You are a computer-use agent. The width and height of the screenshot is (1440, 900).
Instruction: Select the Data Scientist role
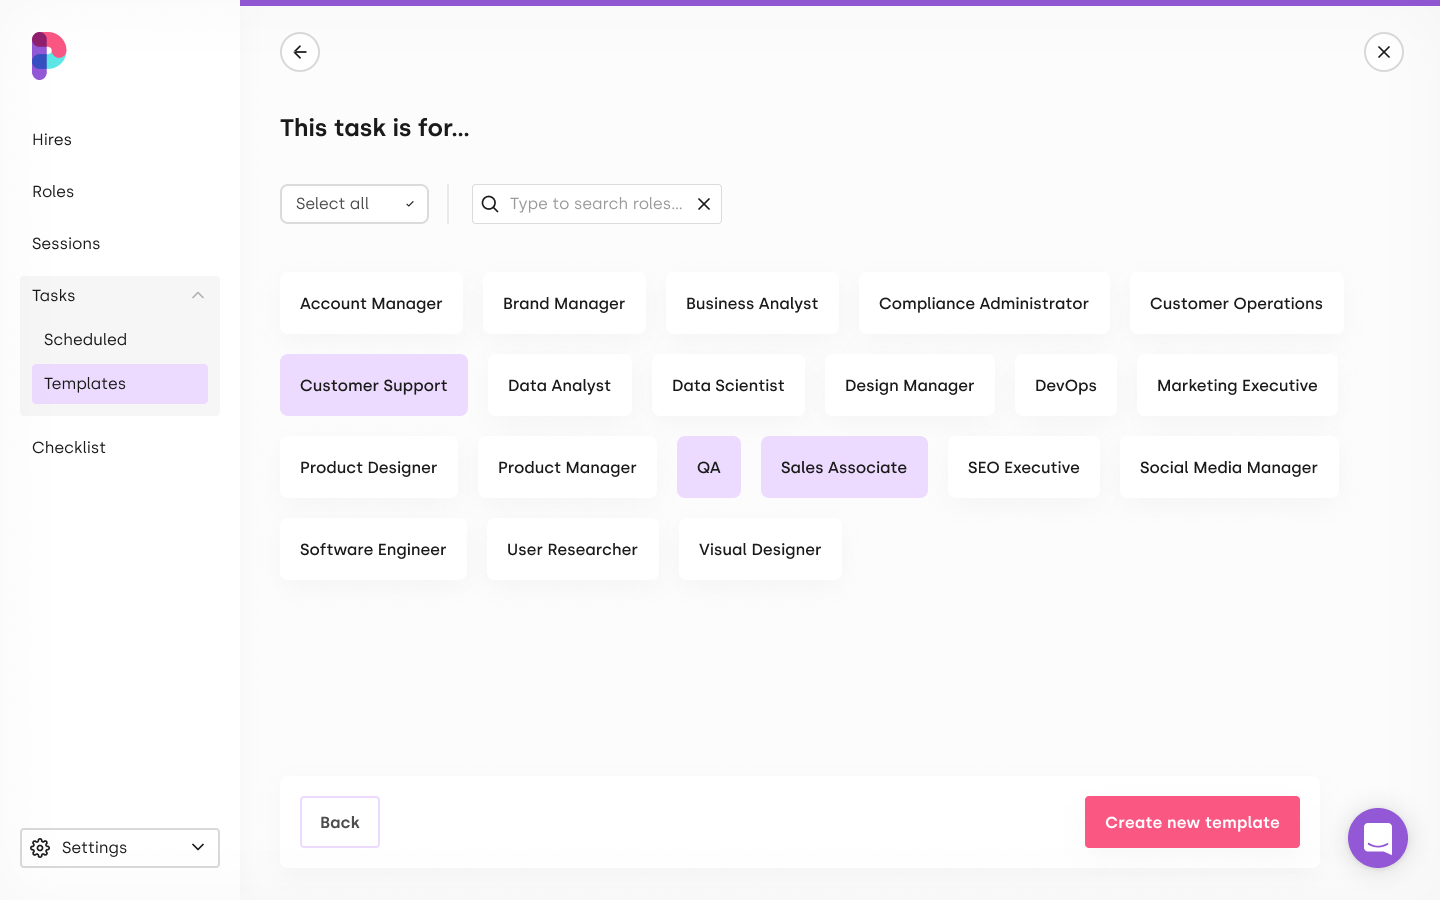click(x=728, y=385)
